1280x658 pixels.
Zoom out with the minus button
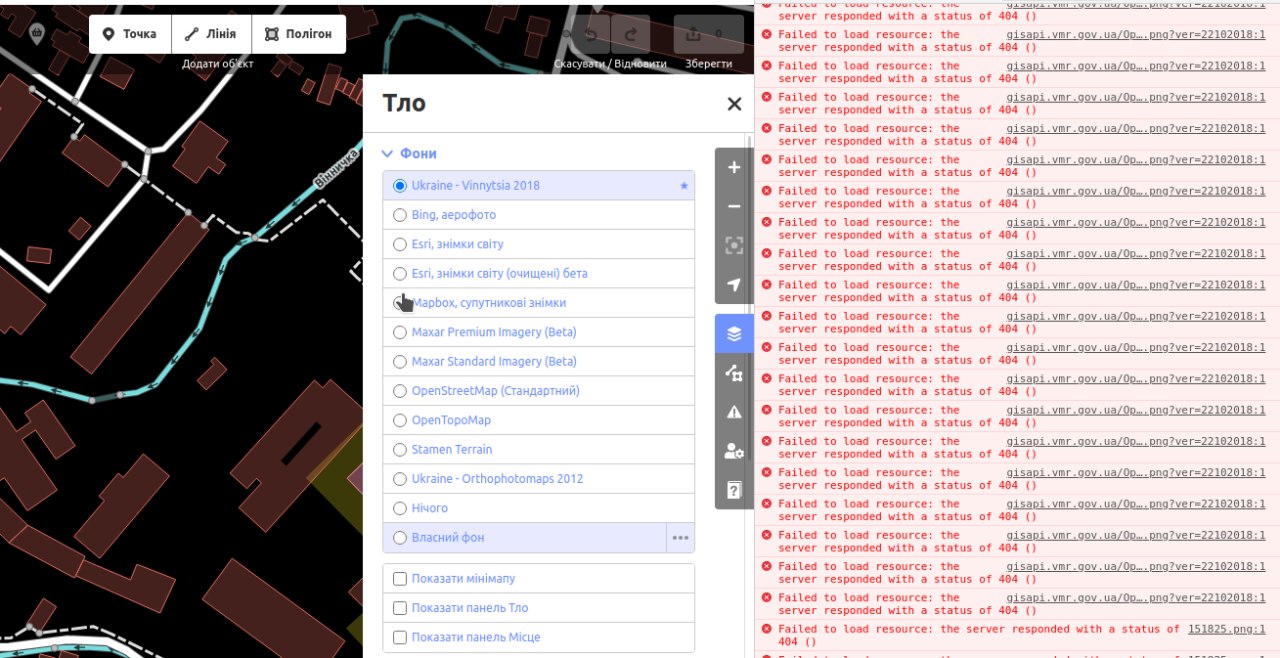click(x=734, y=207)
